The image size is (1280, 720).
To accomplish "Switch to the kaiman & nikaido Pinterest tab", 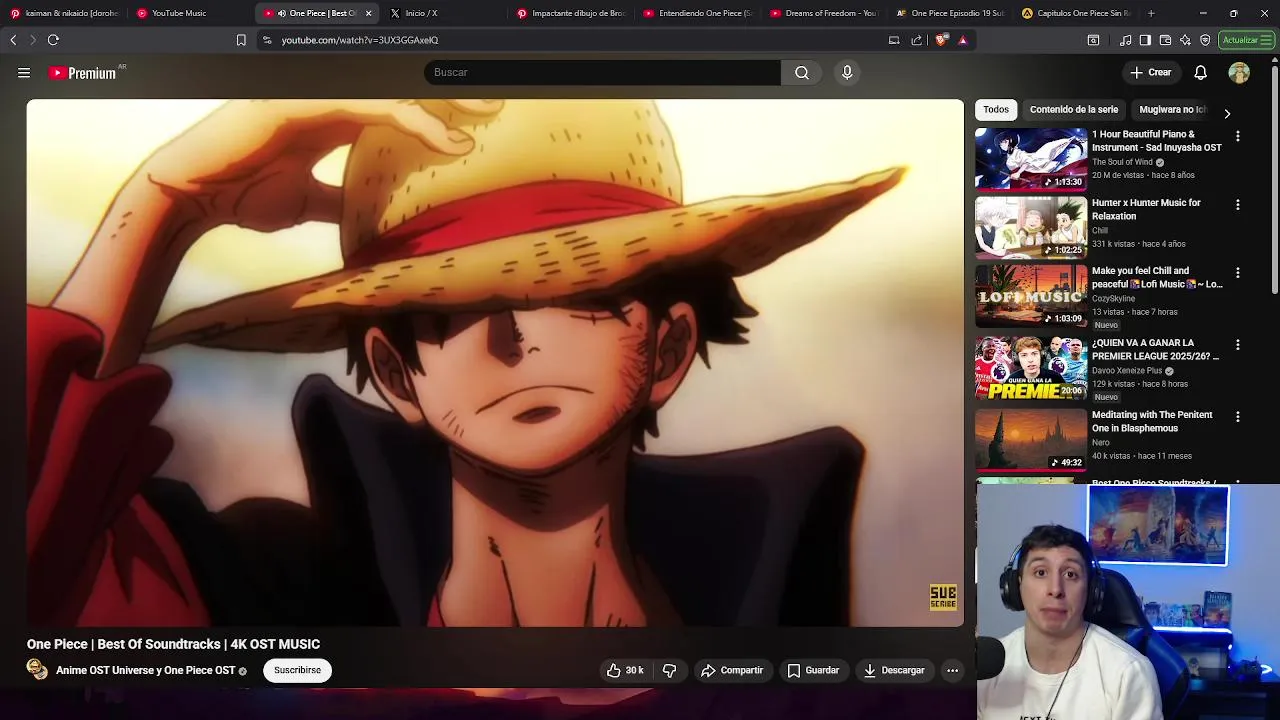I will (x=64, y=14).
